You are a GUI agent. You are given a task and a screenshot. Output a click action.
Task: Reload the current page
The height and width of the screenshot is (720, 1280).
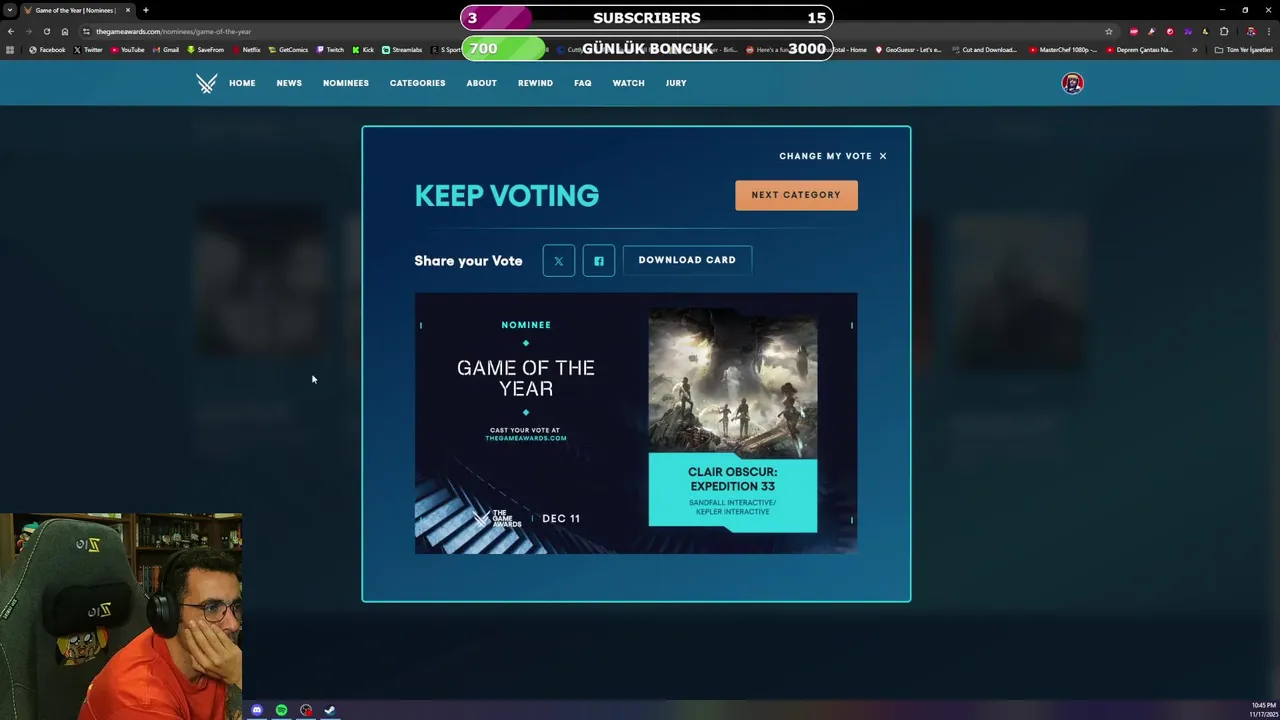pos(46,31)
